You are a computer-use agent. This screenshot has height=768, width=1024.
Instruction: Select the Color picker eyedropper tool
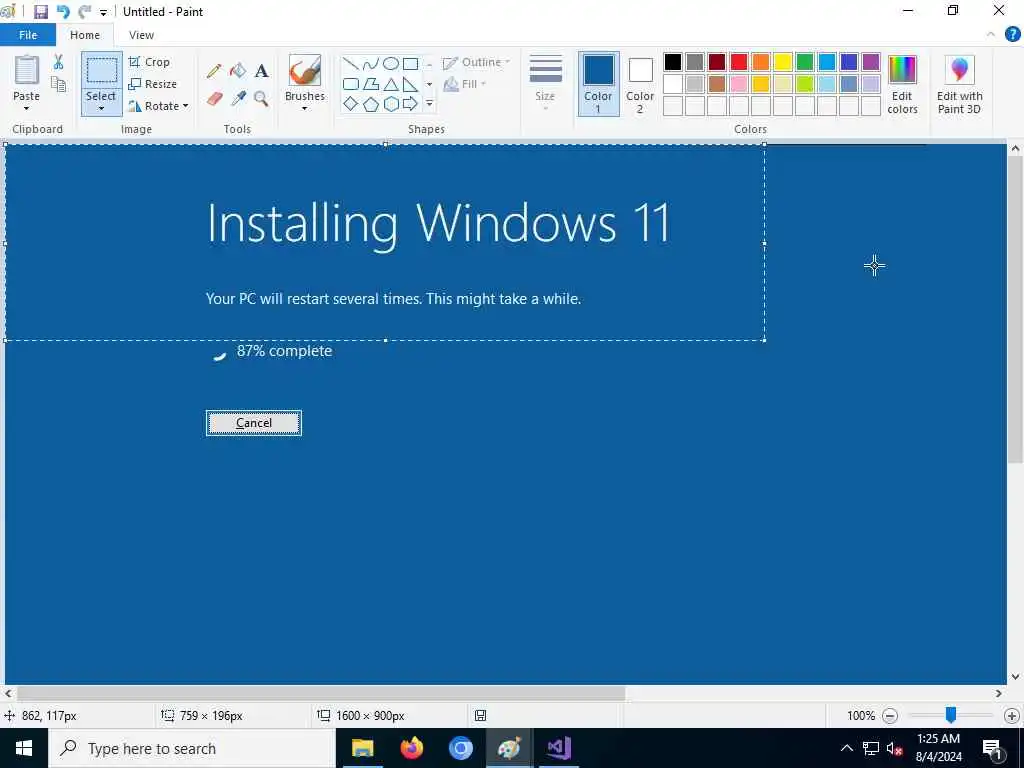(x=238, y=99)
